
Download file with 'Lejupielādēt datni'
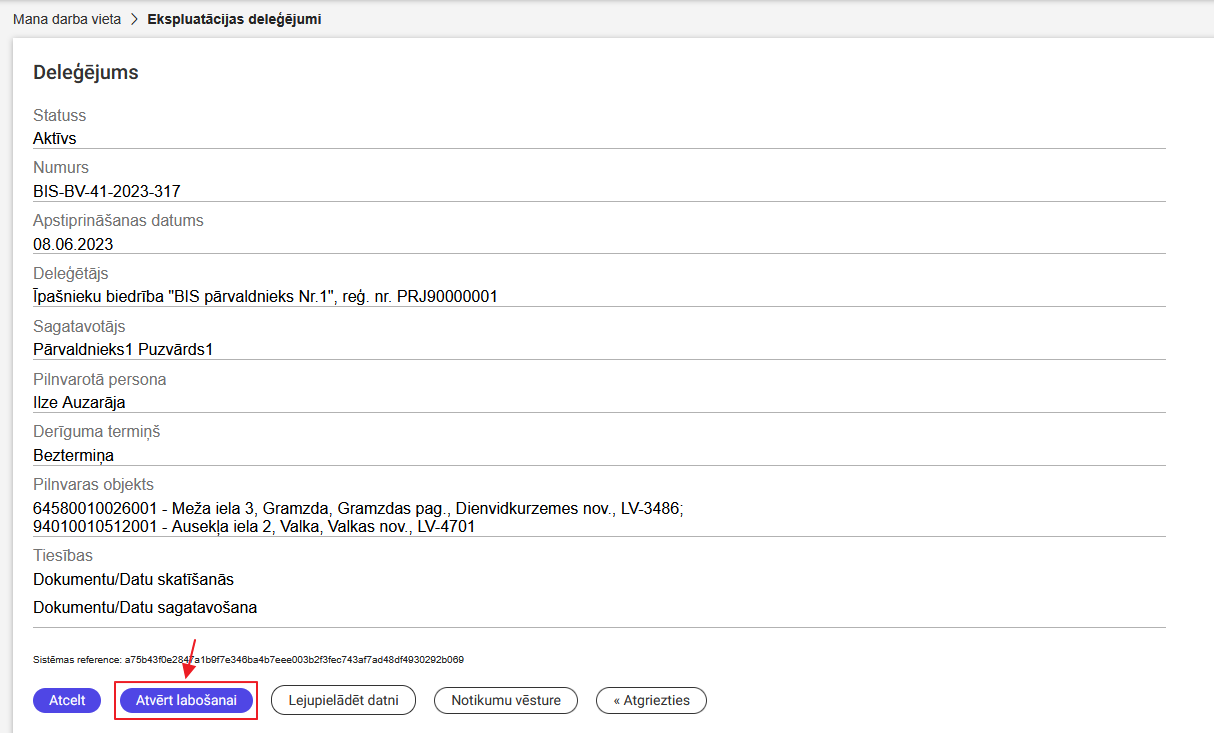click(343, 700)
